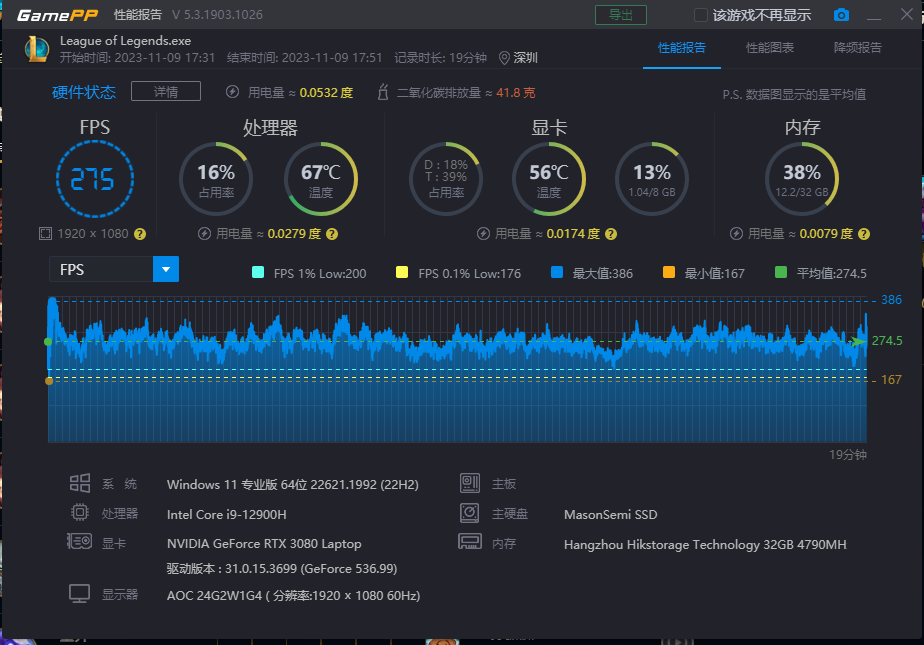Click the GPU D:18% T:39% usage gauge

pos(446,179)
